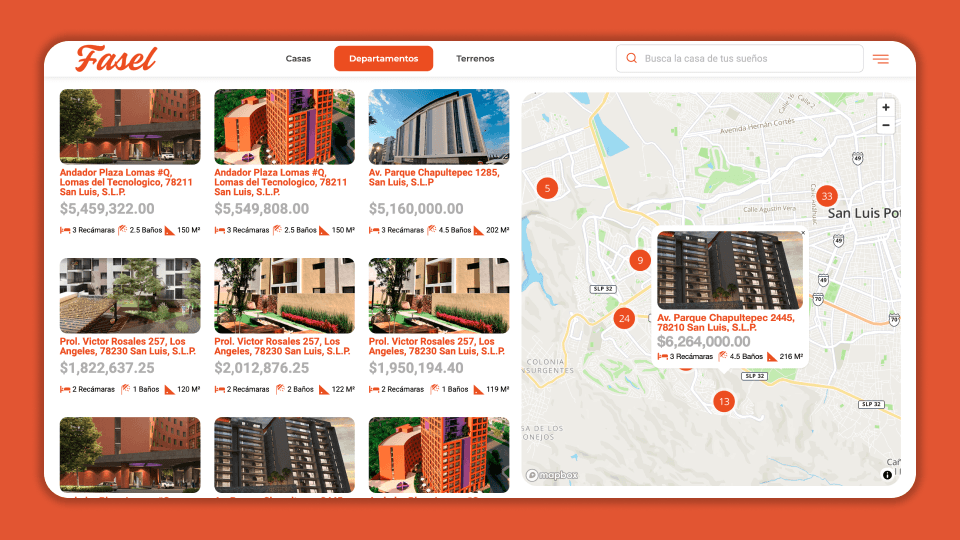Switch to the Terrenos tab

pyautogui.click(x=475, y=59)
